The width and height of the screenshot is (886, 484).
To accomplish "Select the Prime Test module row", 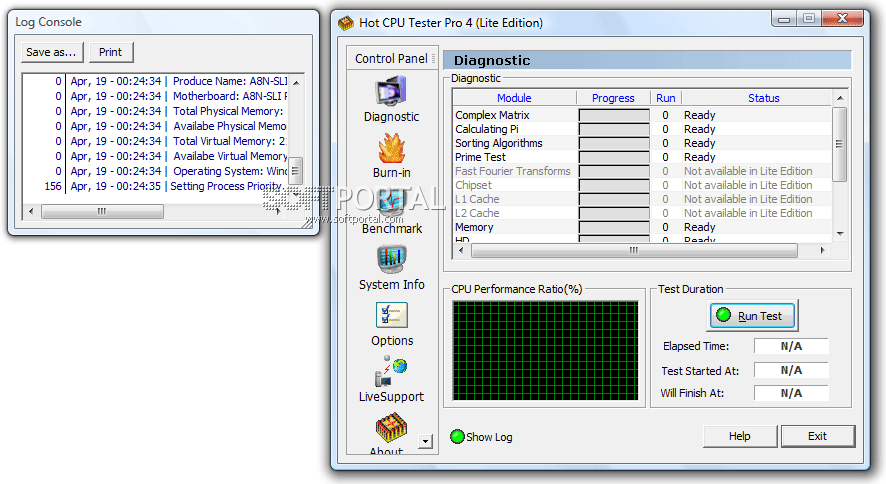I will tap(642, 158).
